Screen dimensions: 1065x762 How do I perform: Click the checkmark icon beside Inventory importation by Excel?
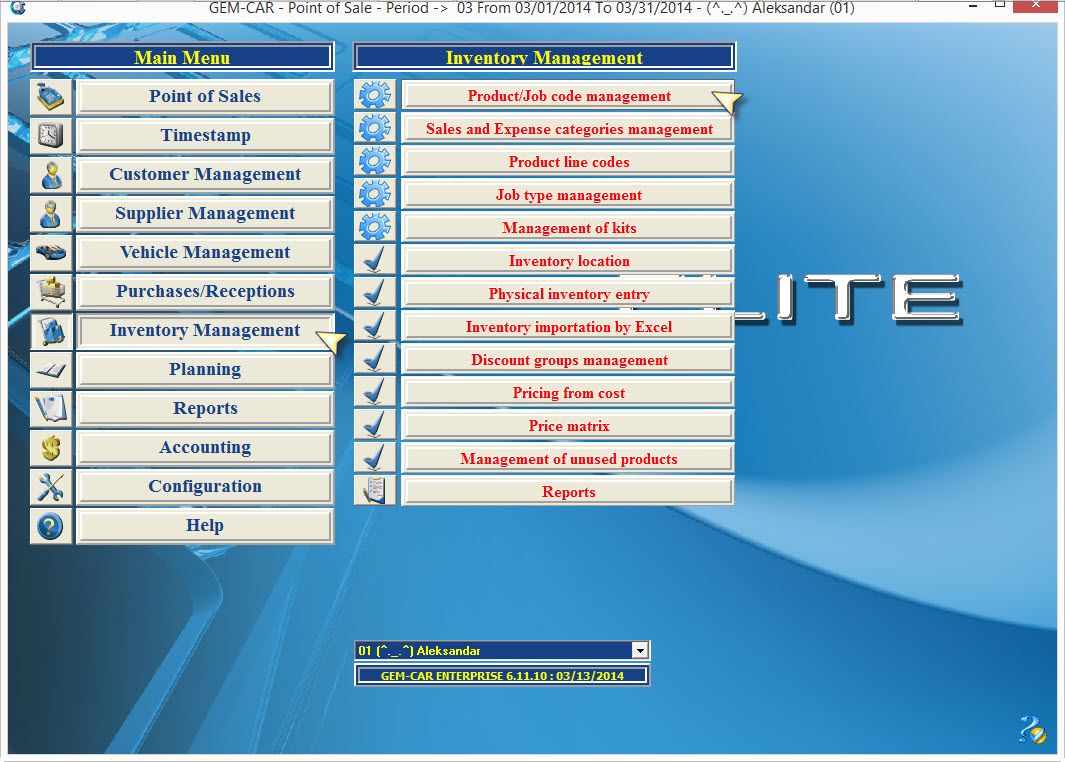coord(375,326)
